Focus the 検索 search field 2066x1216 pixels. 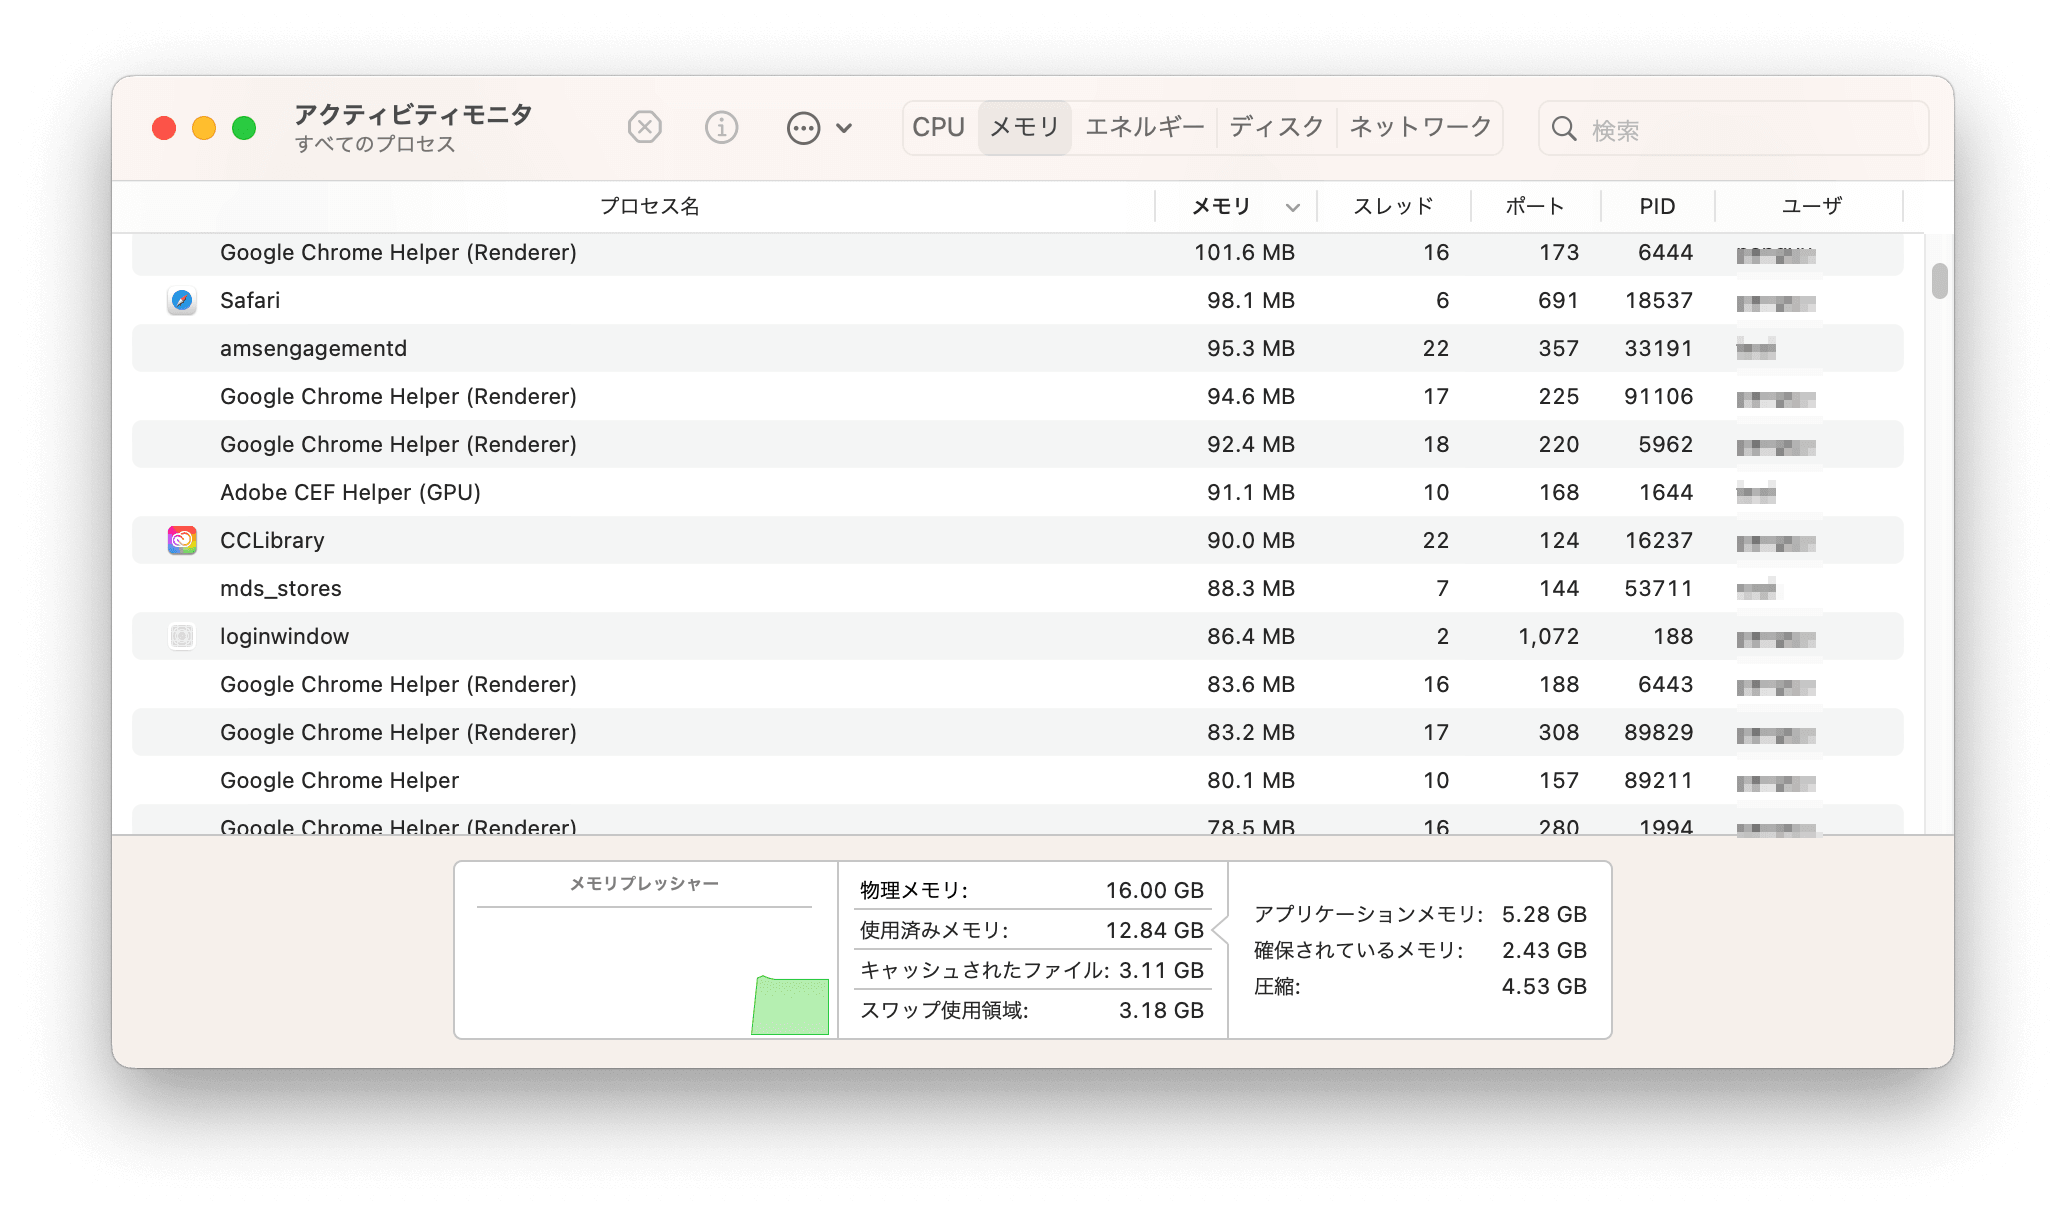(x=1733, y=129)
